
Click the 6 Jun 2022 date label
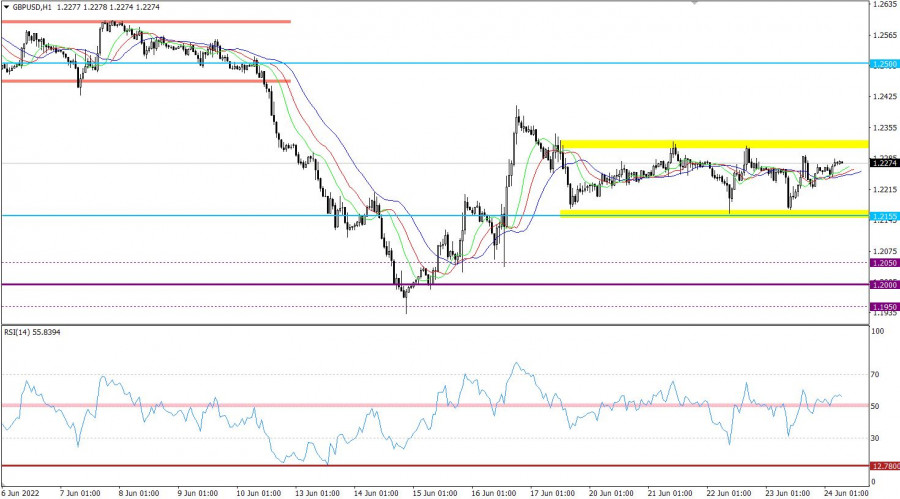click(x=22, y=493)
